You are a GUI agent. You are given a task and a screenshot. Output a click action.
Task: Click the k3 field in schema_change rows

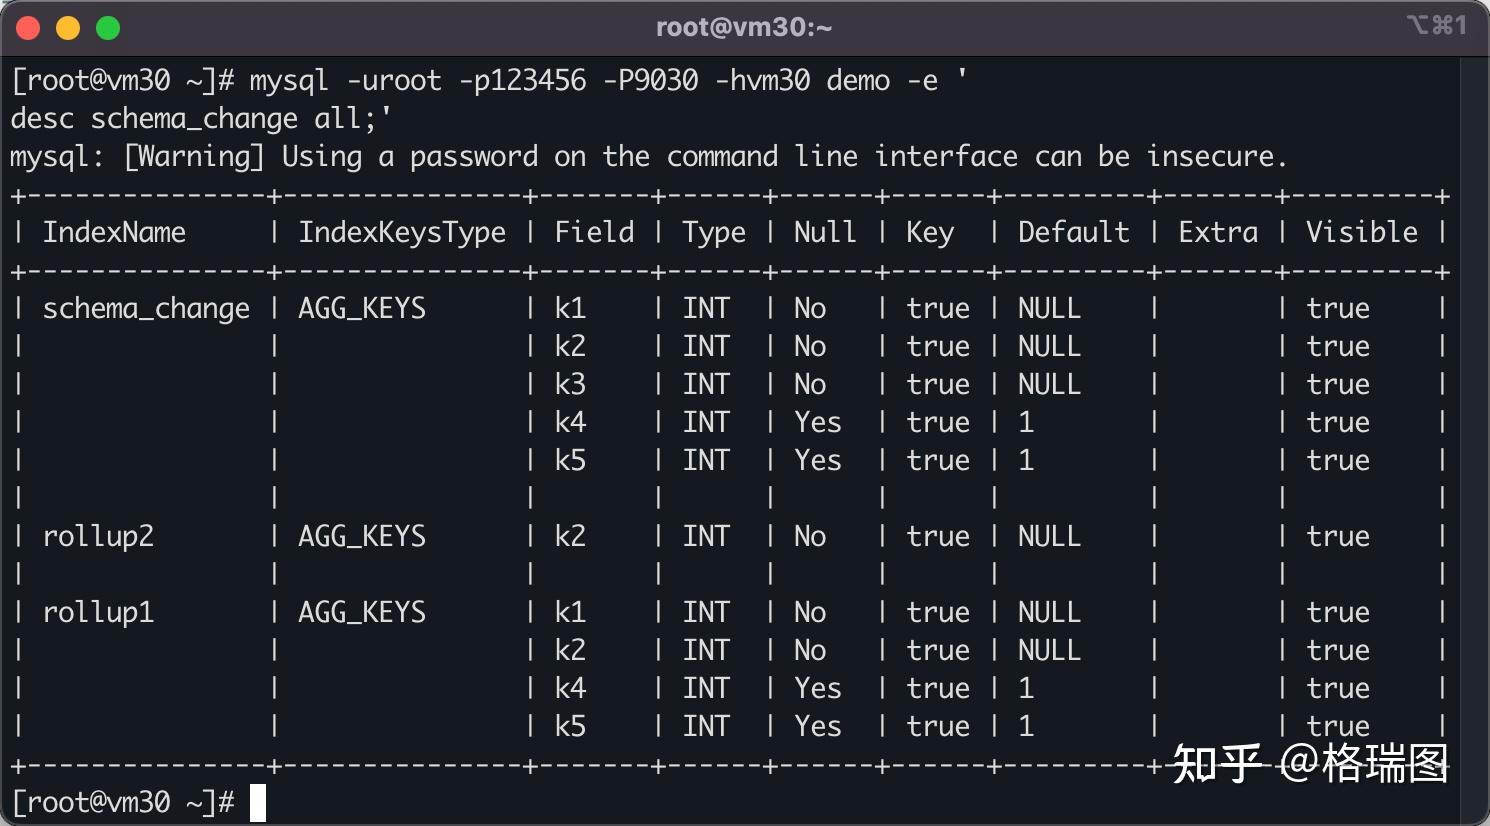(570, 385)
